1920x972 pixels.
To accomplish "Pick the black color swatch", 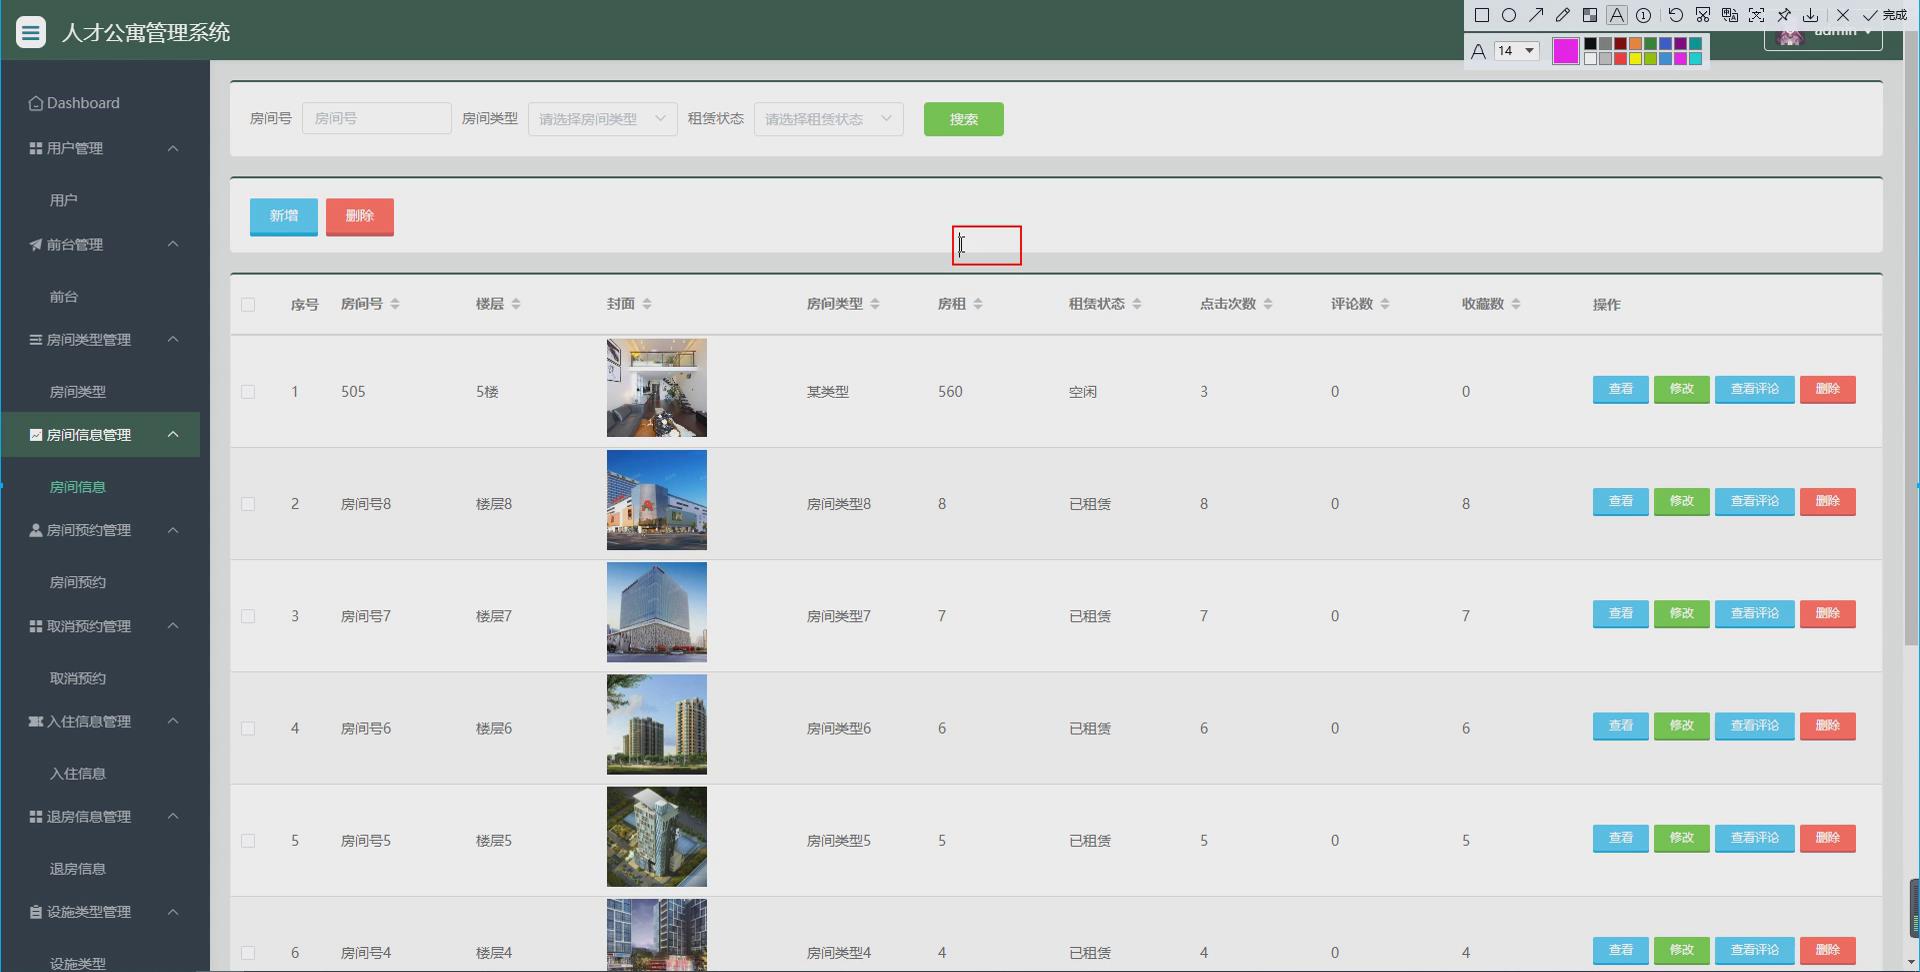I will [1590, 44].
